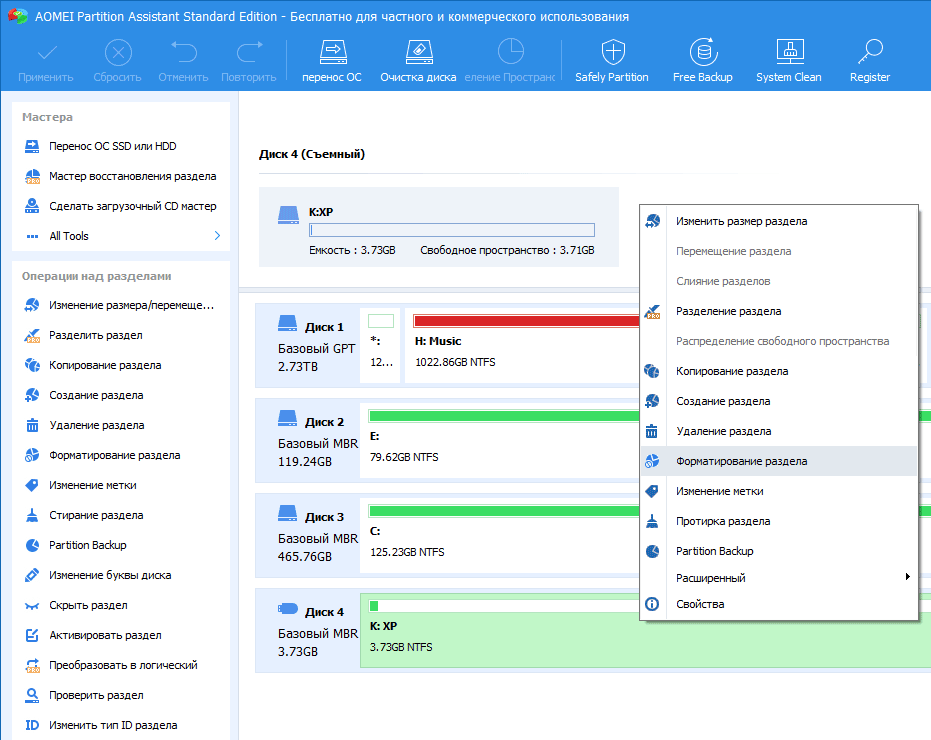Click sidebar 'Изменение метки' tag icon

coord(32,485)
